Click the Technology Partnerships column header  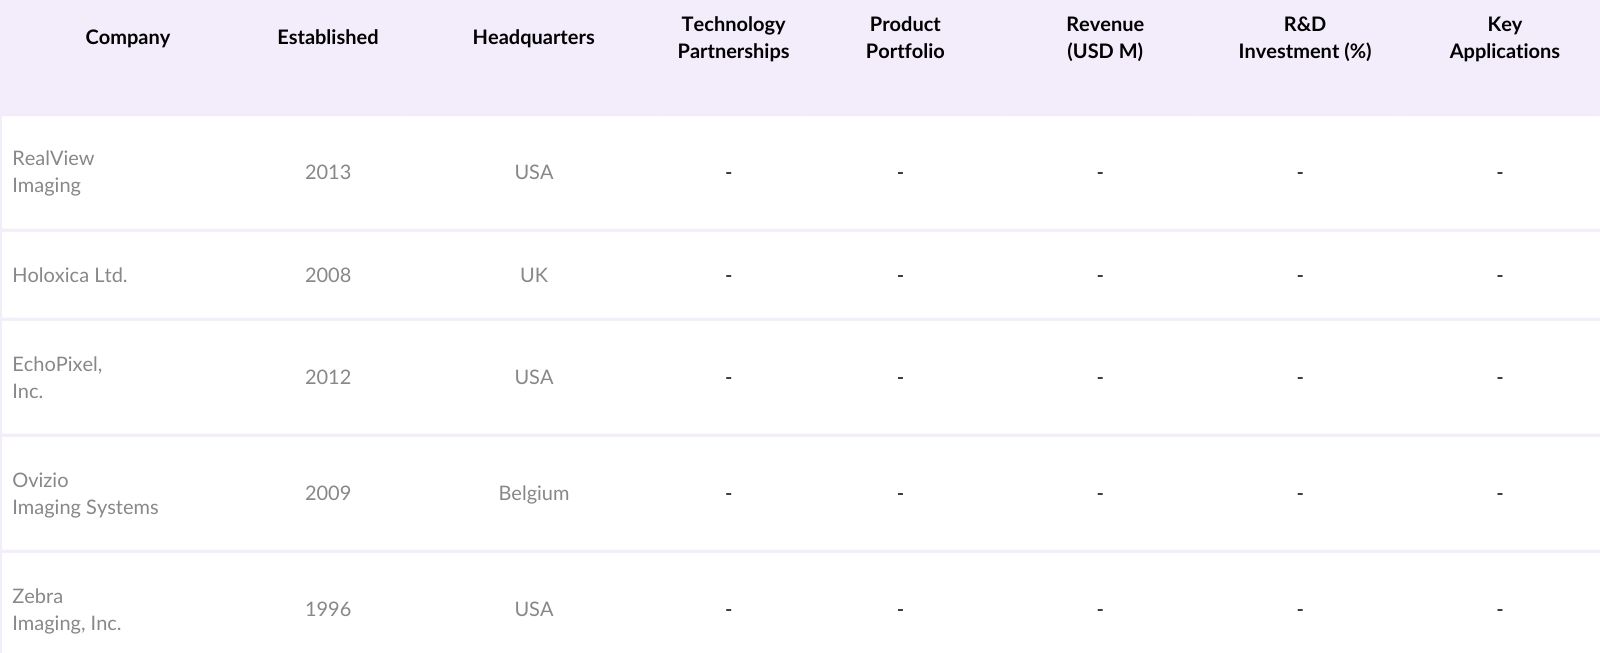[733, 38]
